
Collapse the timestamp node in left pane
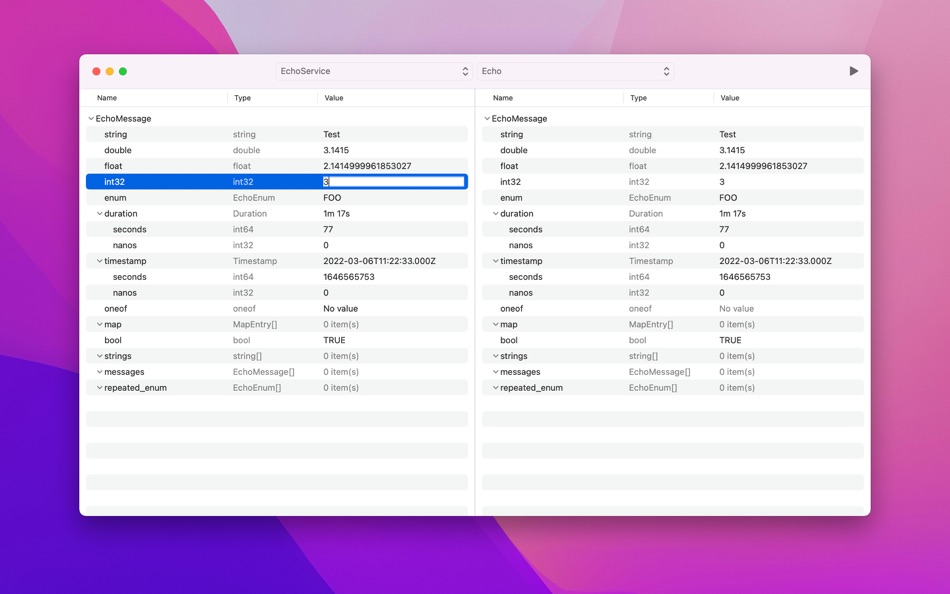point(99,261)
